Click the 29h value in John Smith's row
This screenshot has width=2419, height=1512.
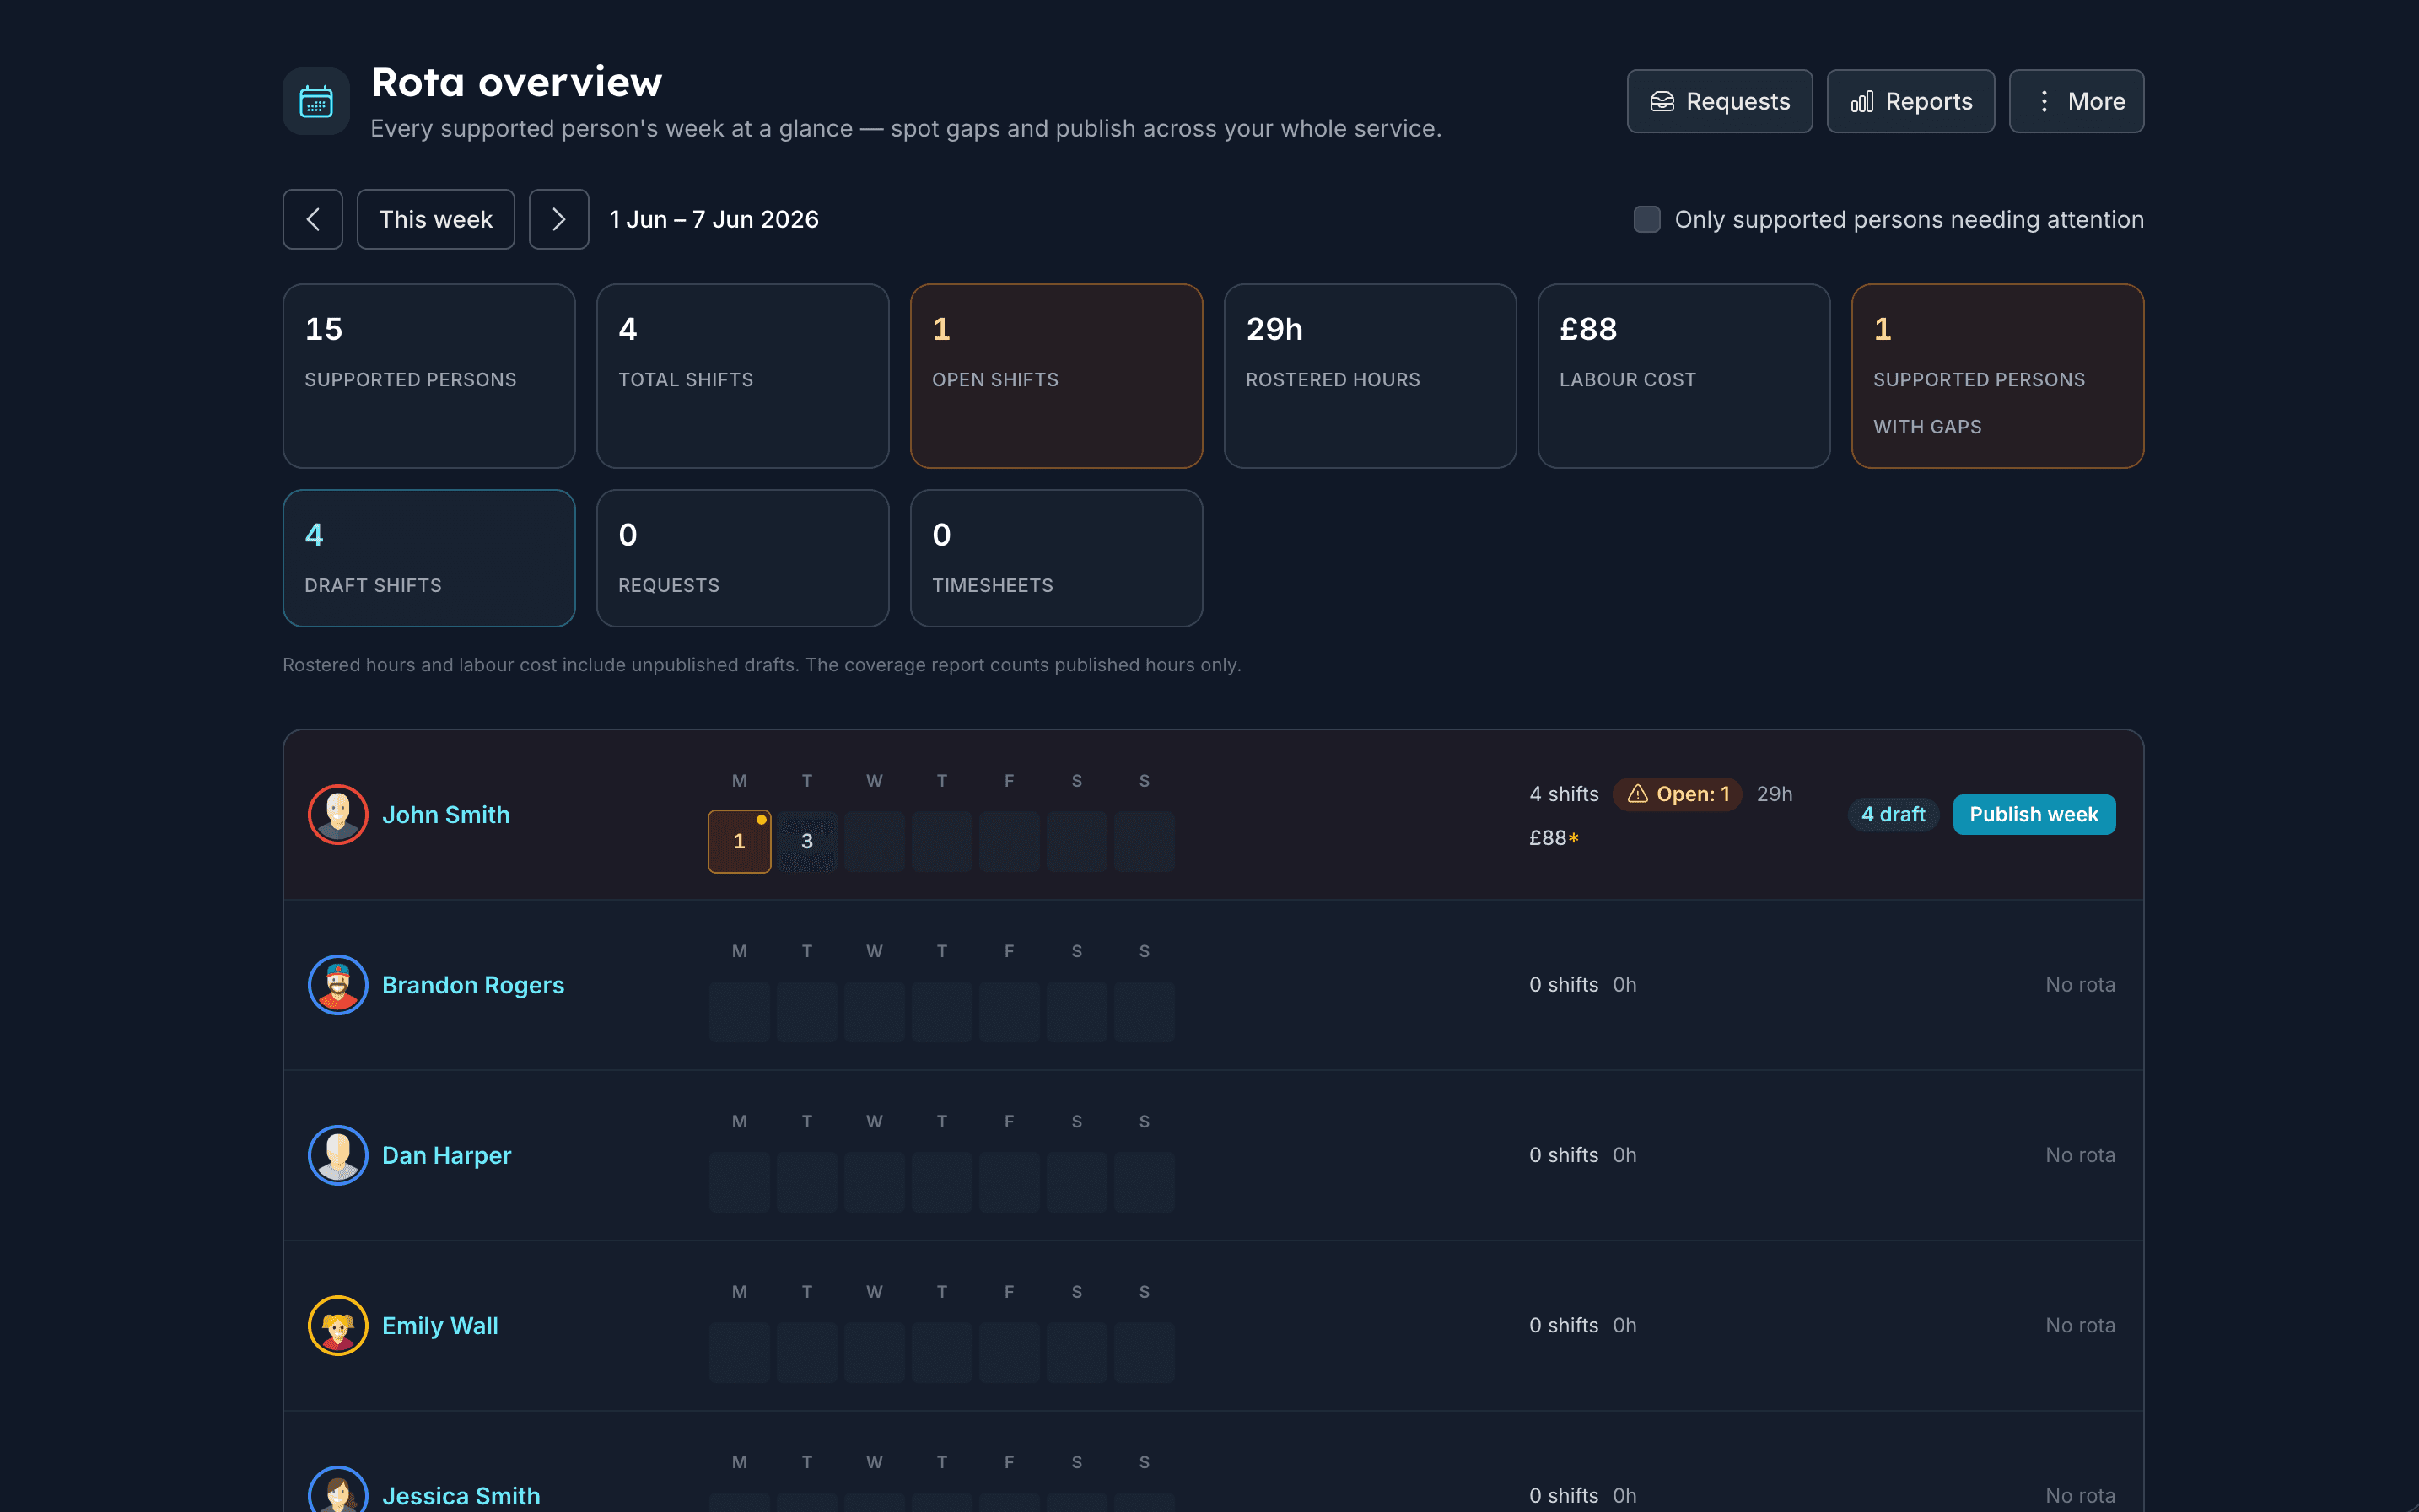coord(1775,794)
